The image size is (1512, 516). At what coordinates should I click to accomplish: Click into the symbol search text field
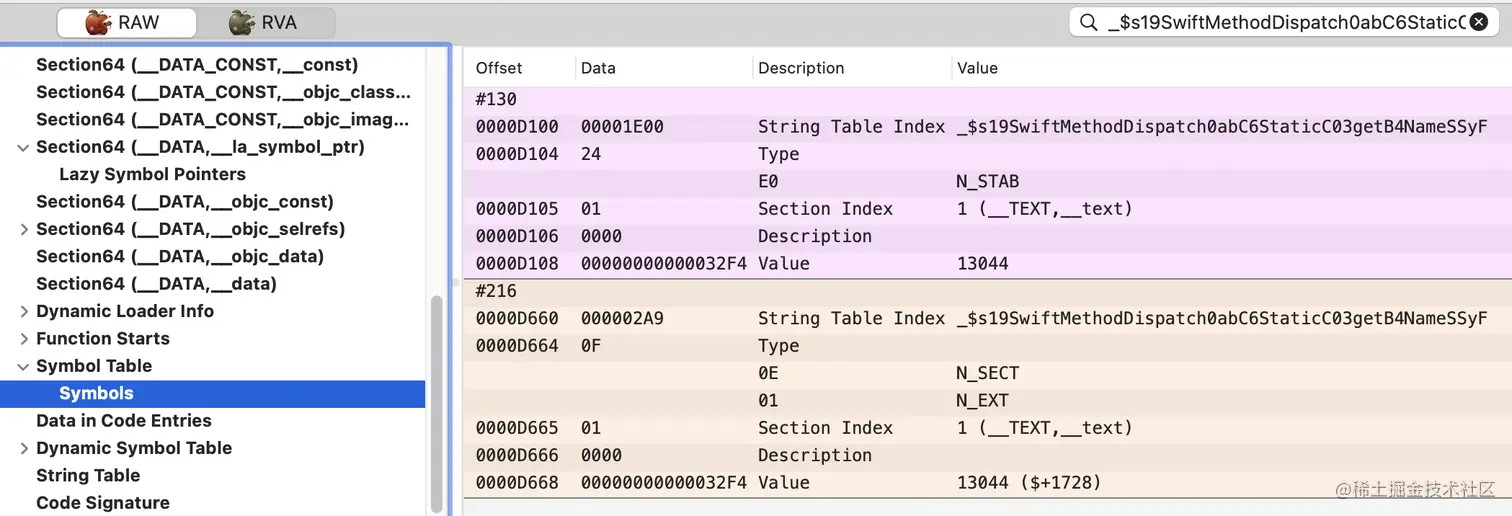[1286, 22]
